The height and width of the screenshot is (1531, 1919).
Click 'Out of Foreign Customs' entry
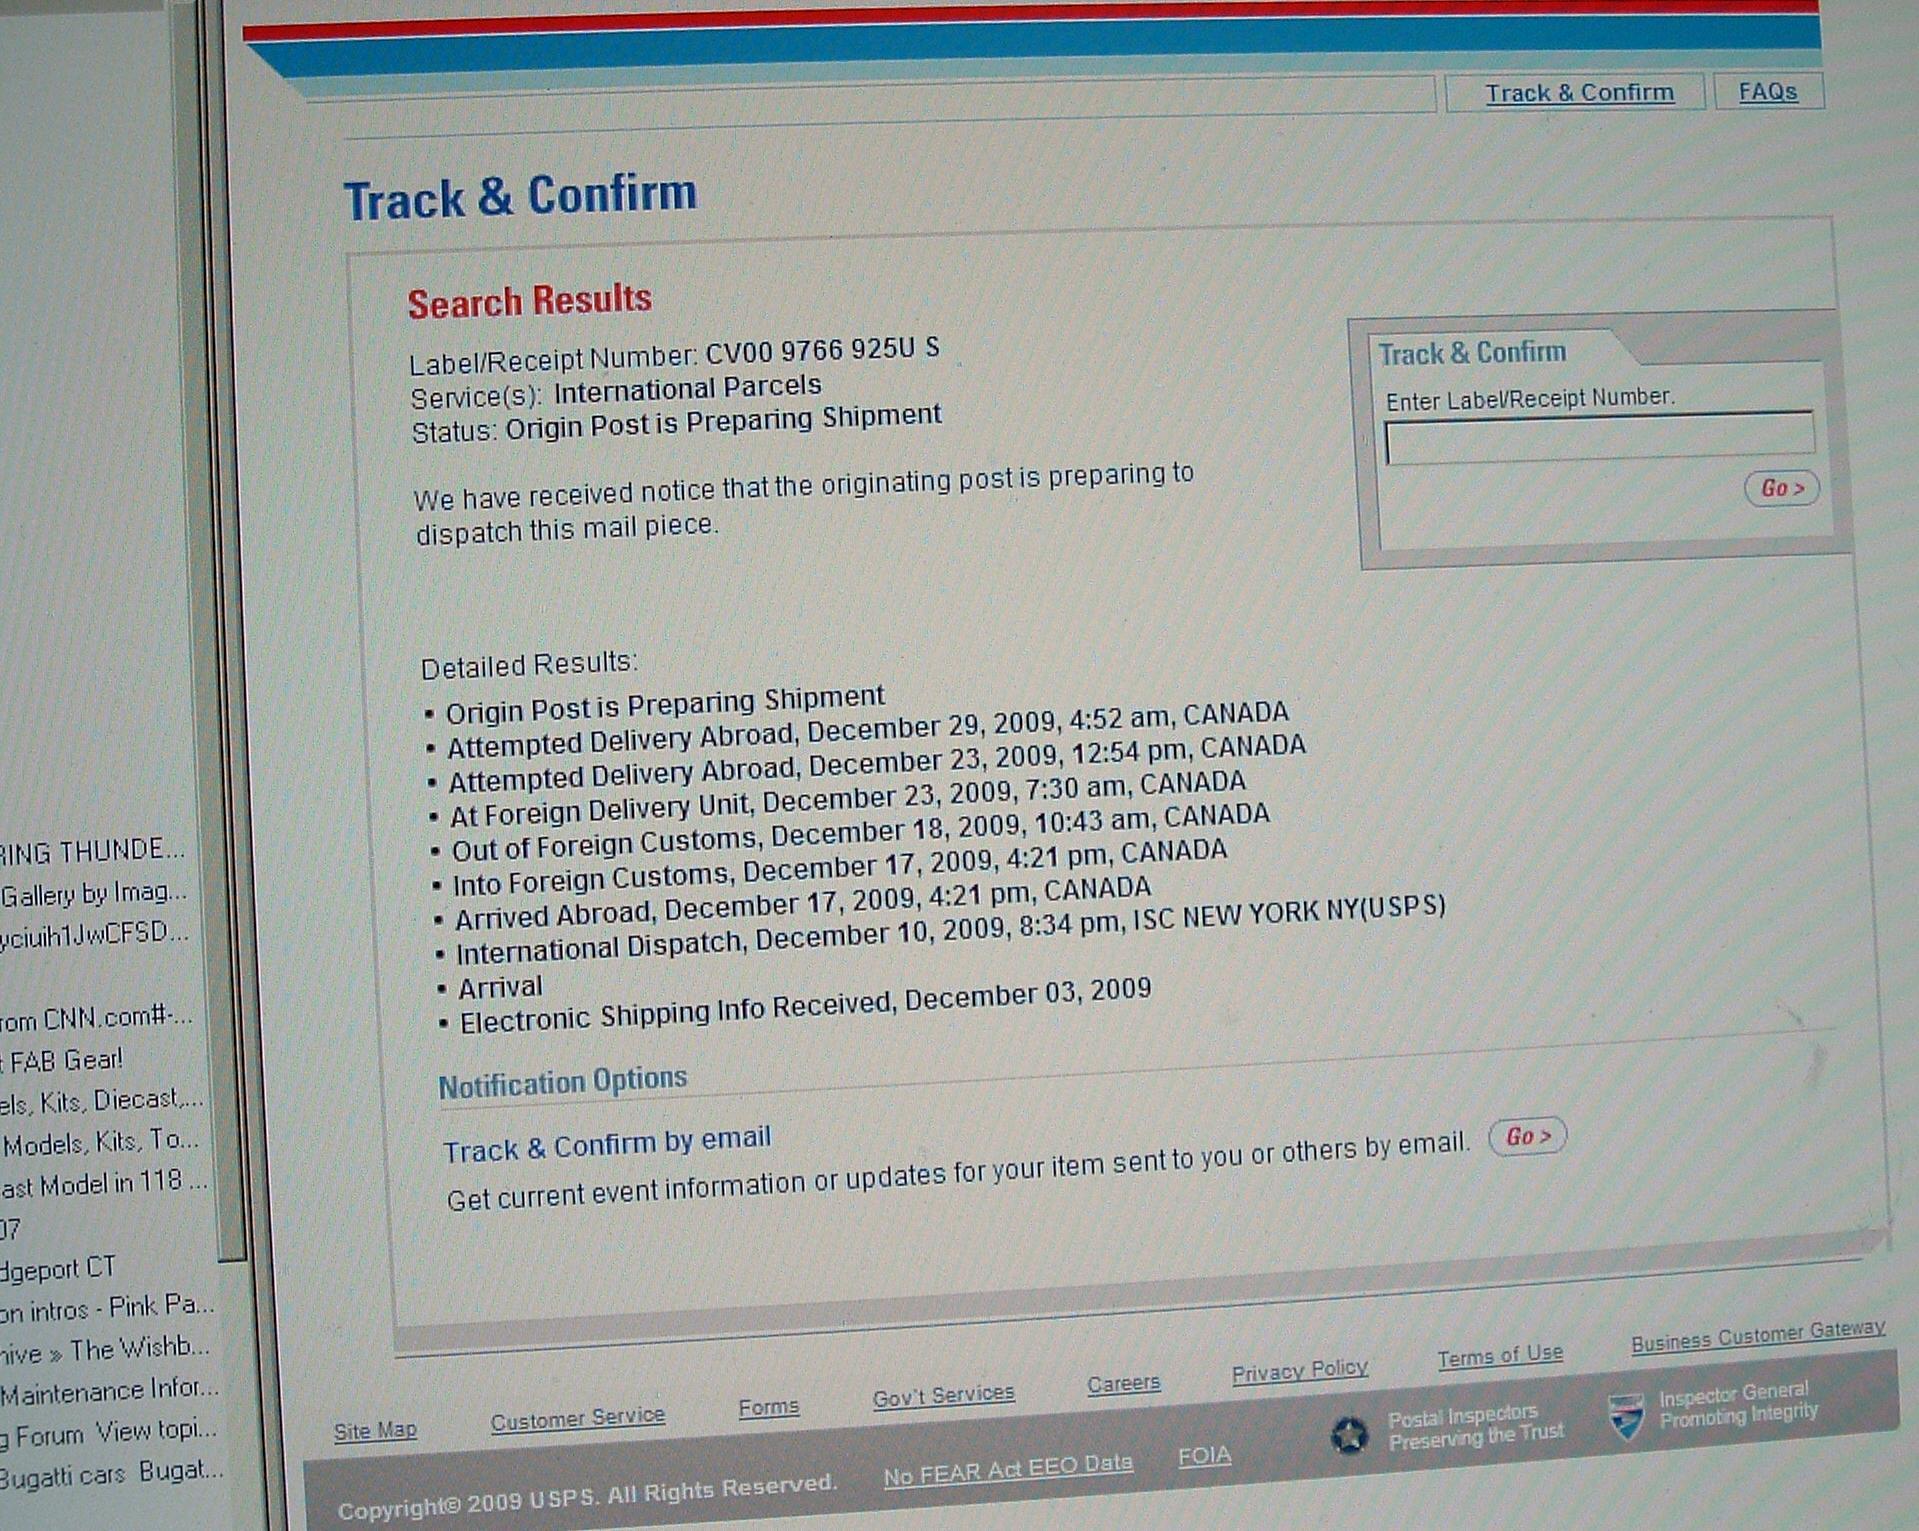click(x=861, y=833)
